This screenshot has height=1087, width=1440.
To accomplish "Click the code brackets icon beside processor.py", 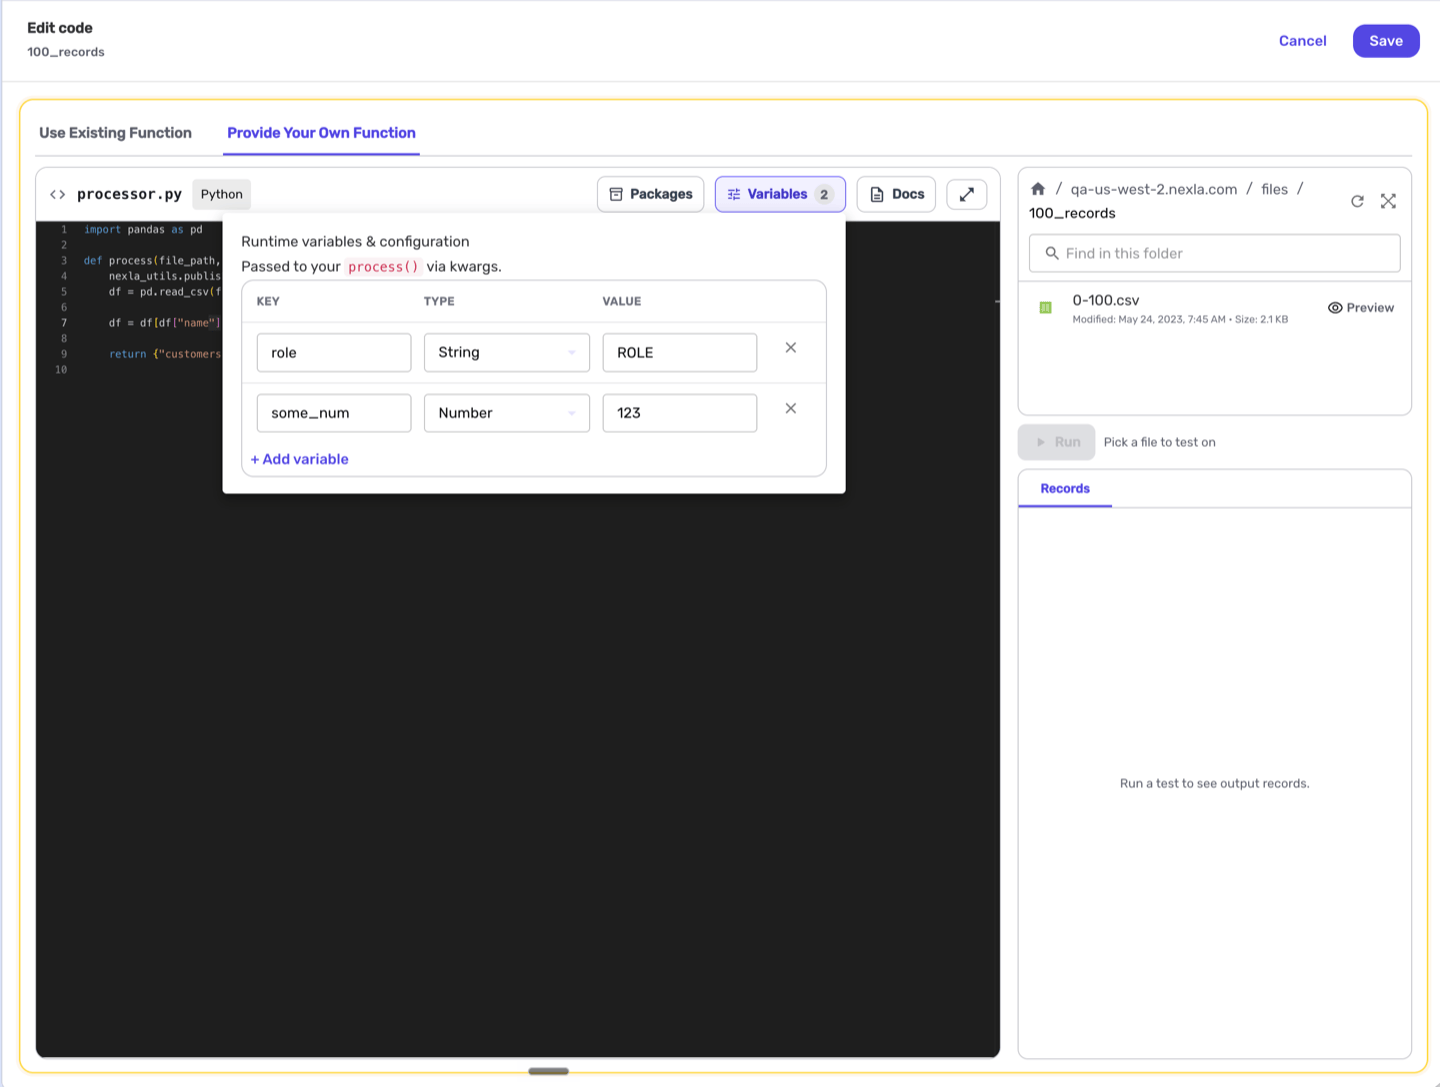I will coord(58,194).
